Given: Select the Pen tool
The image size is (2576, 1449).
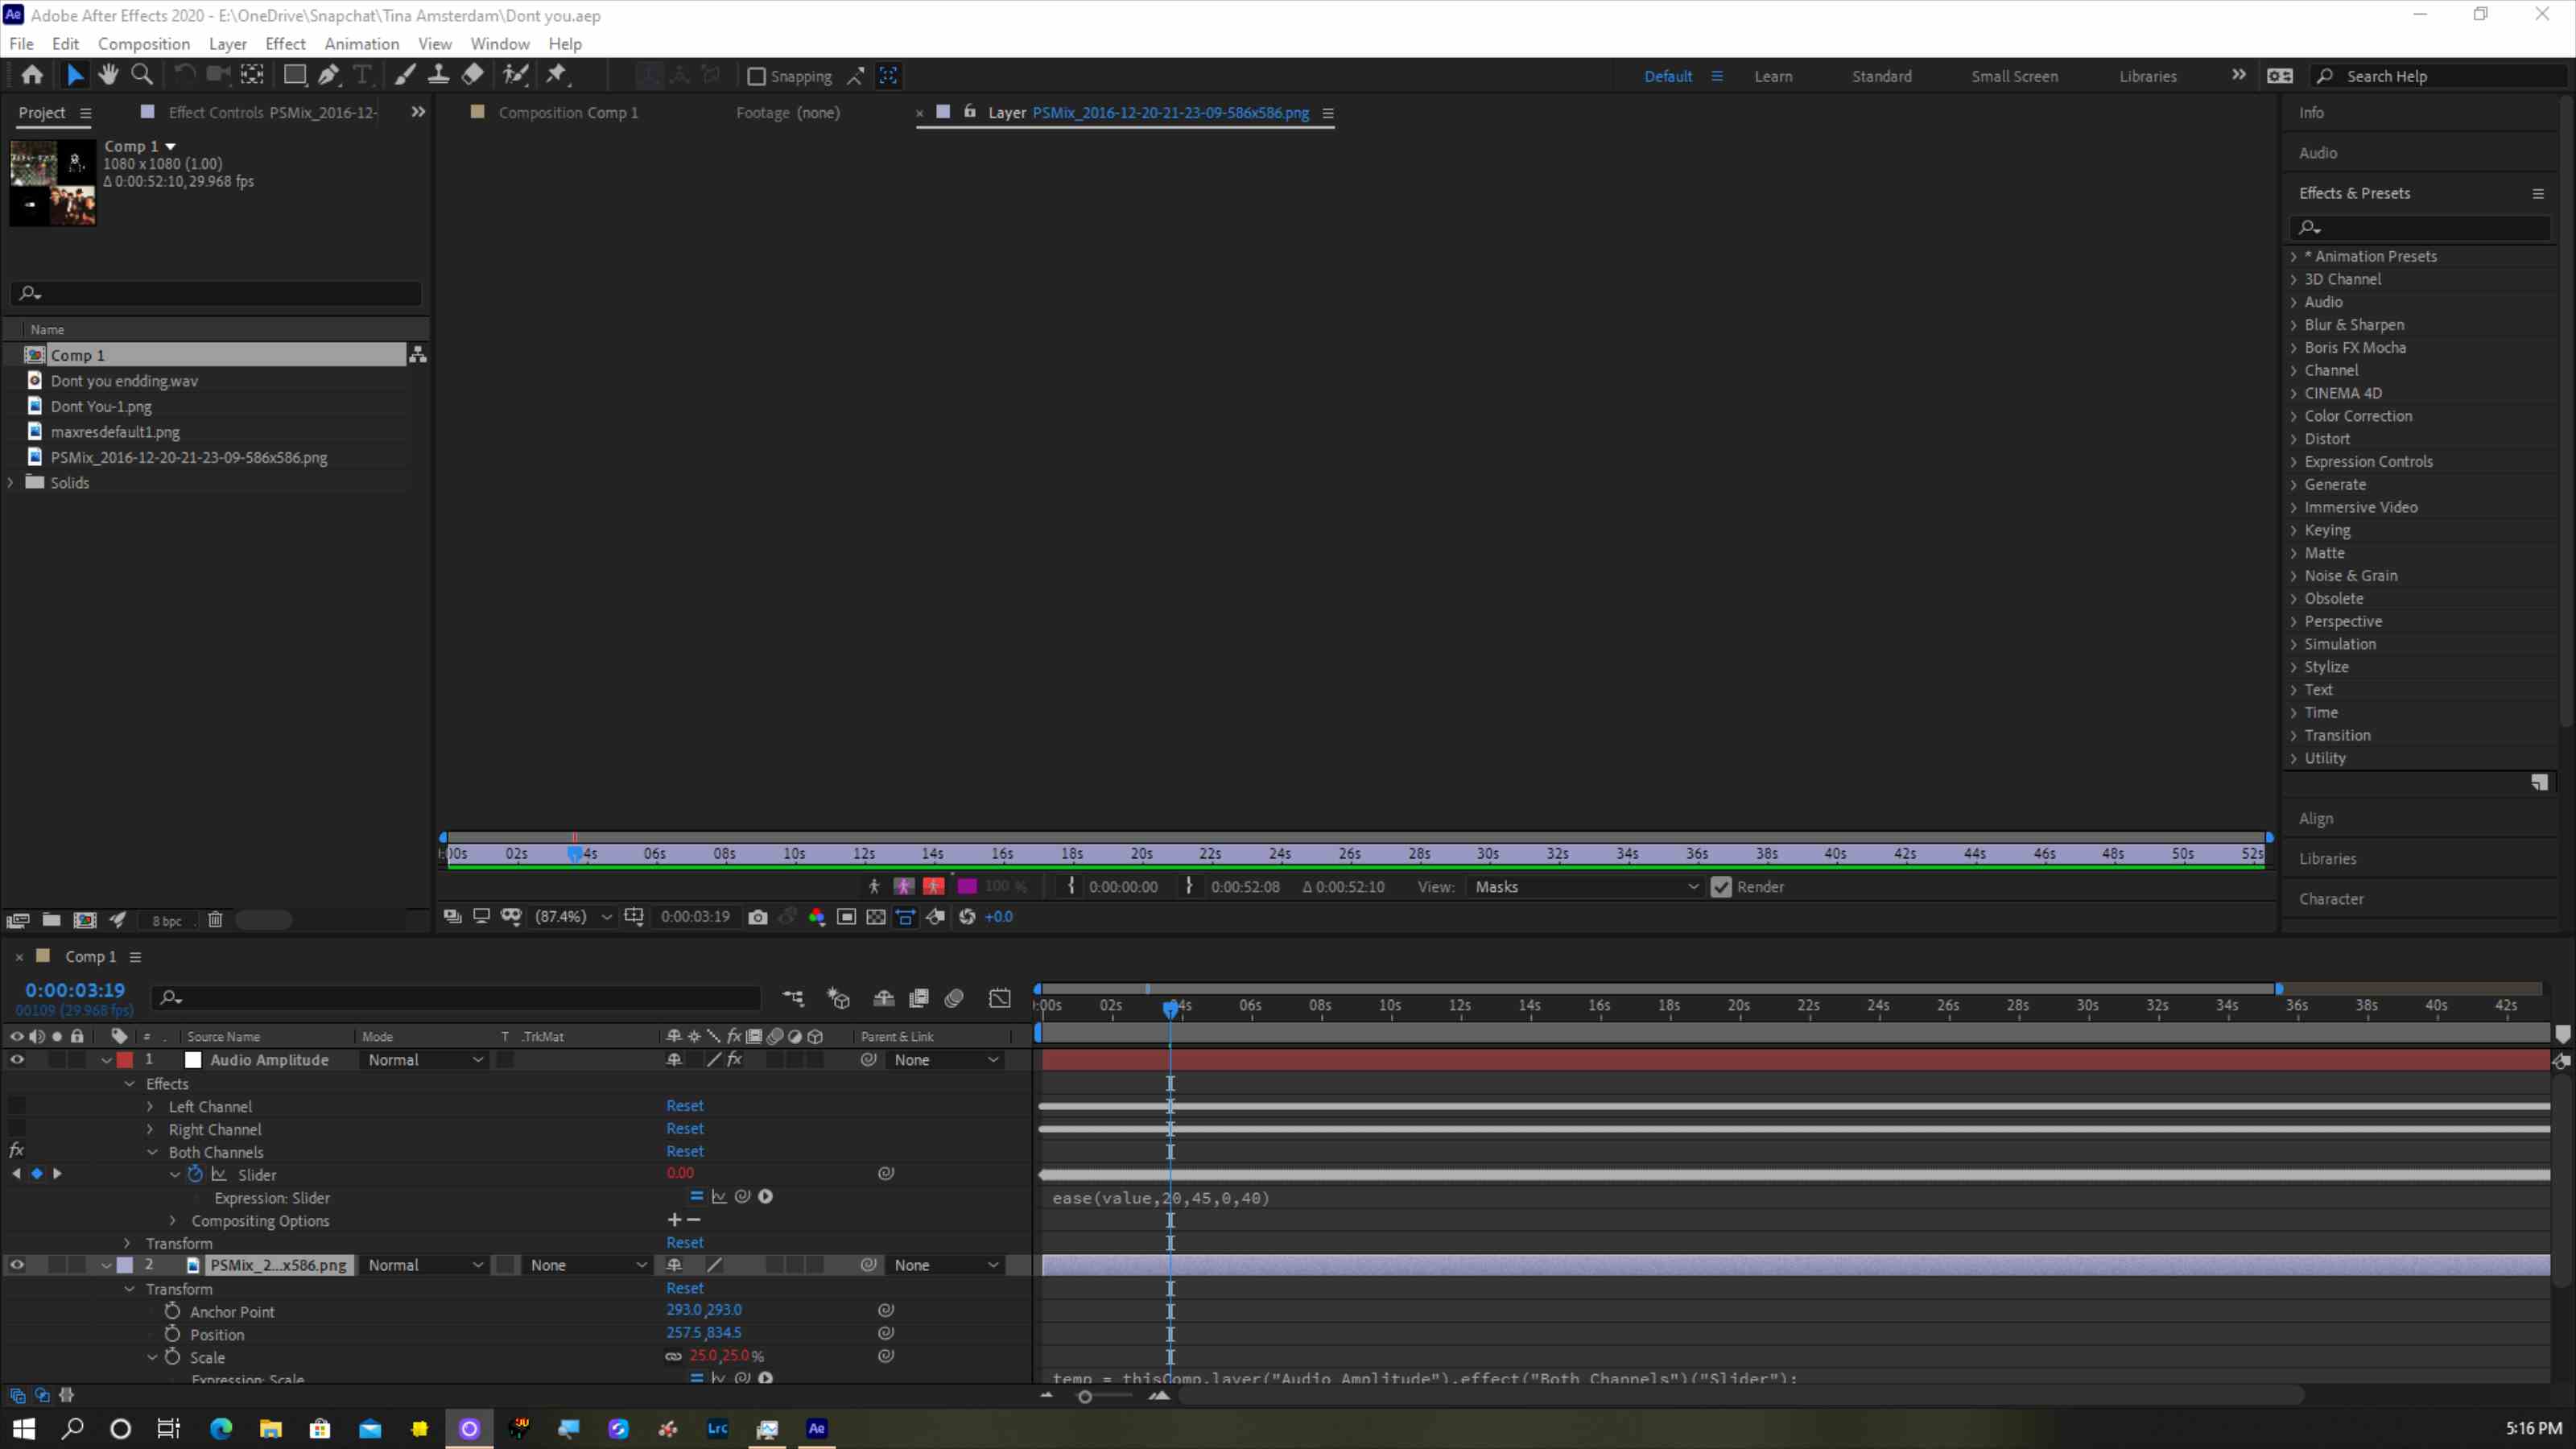Looking at the screenshot, I should coord(329,74).
